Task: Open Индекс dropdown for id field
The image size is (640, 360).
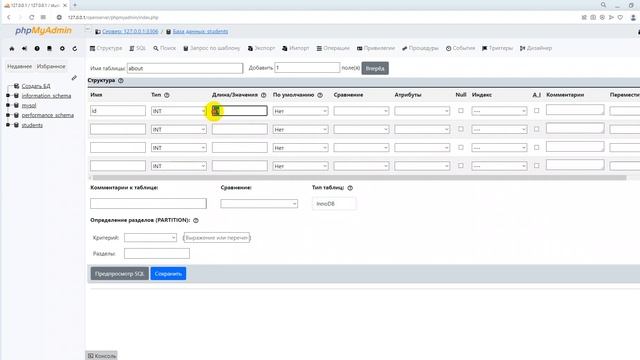Action: (499, 111)
